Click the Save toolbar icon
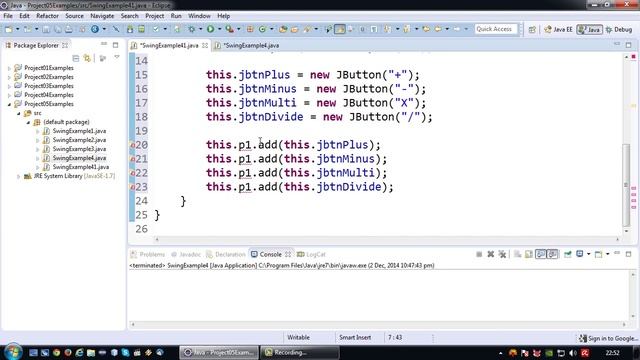 (x=46, y=29)
